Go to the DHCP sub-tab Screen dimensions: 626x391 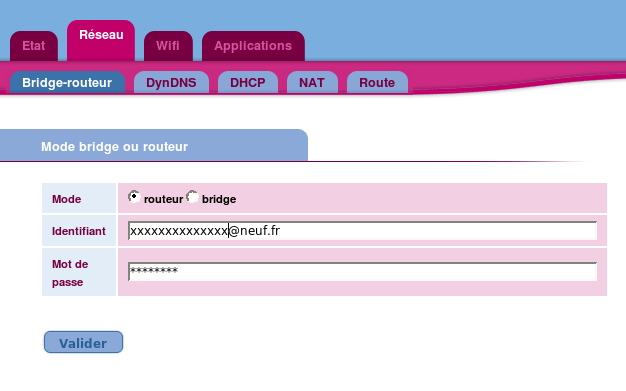(x=248, y=82)
